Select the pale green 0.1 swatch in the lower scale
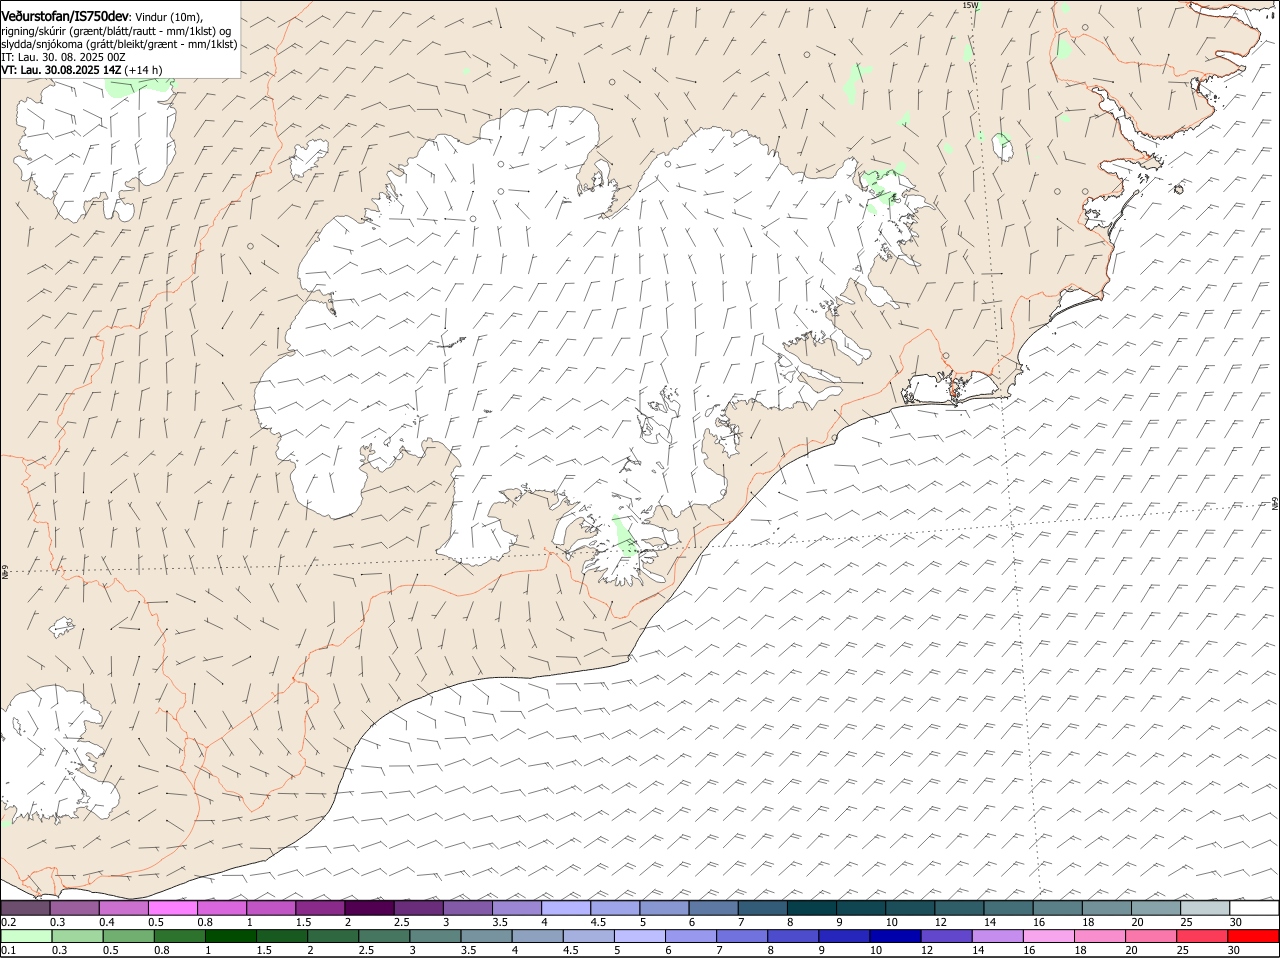Image resolution: width=1280 pixels, height=958 pixels. coord(26,937)
